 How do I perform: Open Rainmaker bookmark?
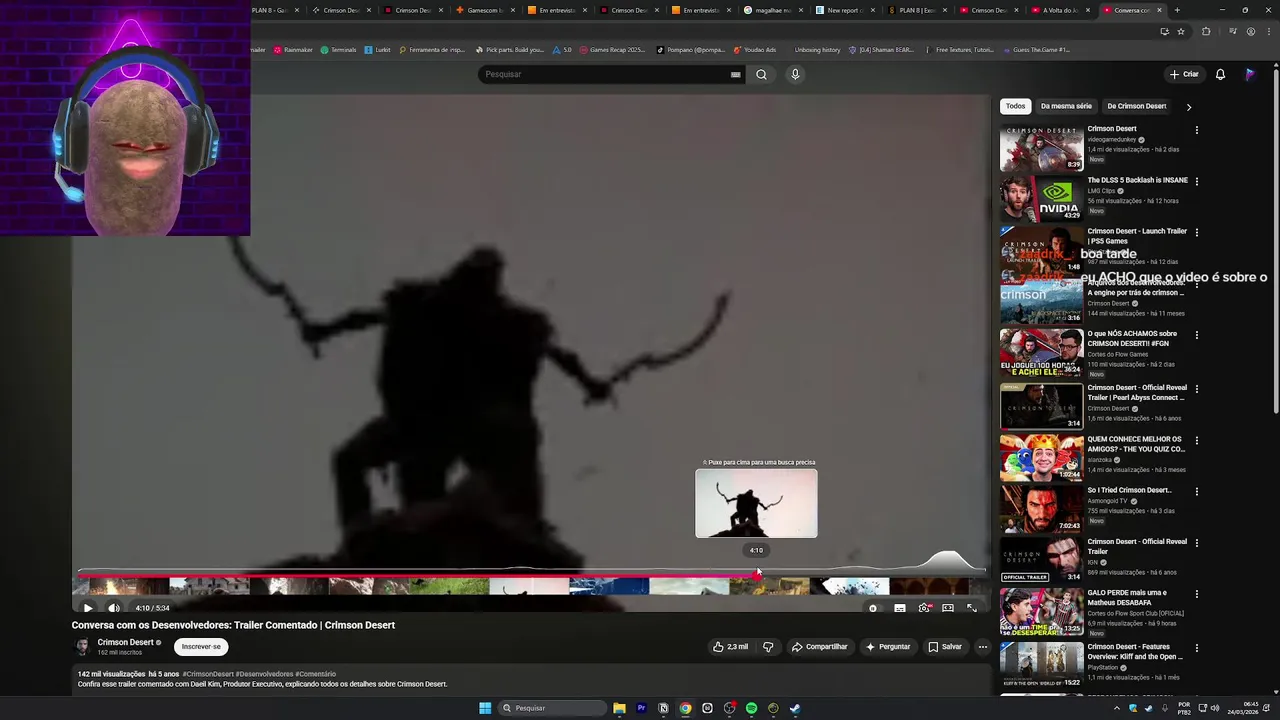click(x=293, y=50)
